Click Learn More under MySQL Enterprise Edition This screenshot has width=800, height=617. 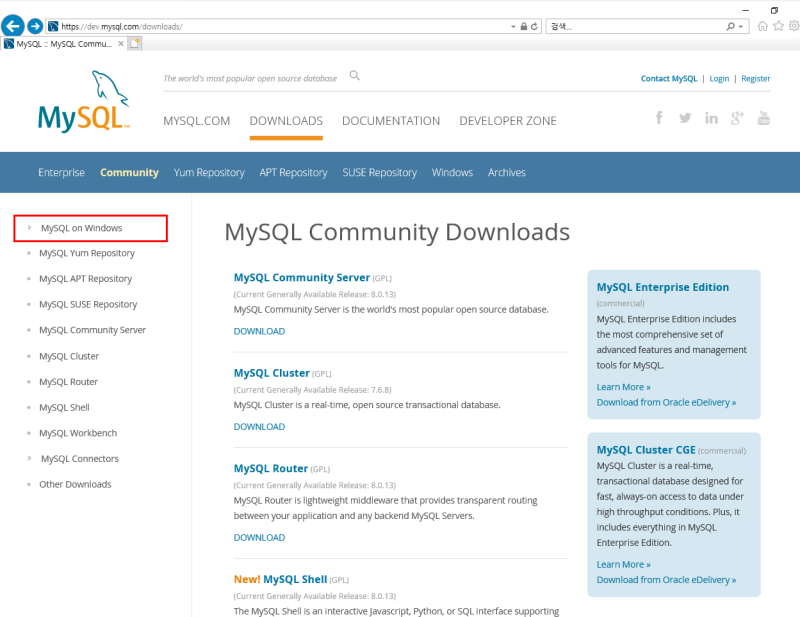(x=621, y=386)
